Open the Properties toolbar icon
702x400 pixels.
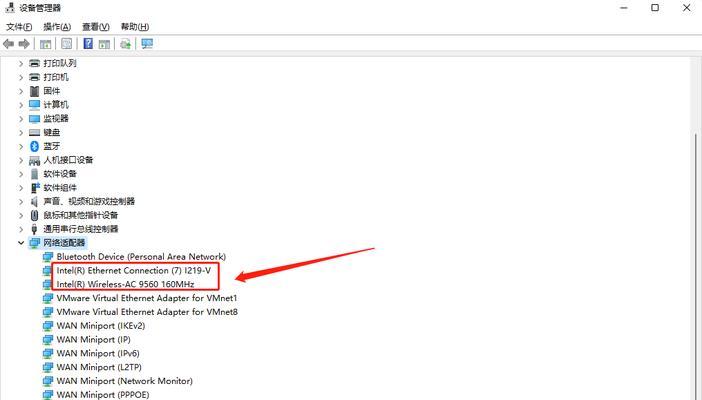pos(67,44)
